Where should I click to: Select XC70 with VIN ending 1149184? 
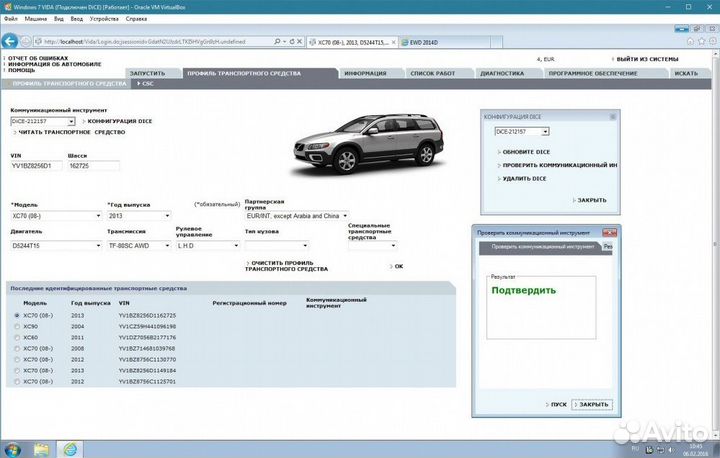[17, 371]
